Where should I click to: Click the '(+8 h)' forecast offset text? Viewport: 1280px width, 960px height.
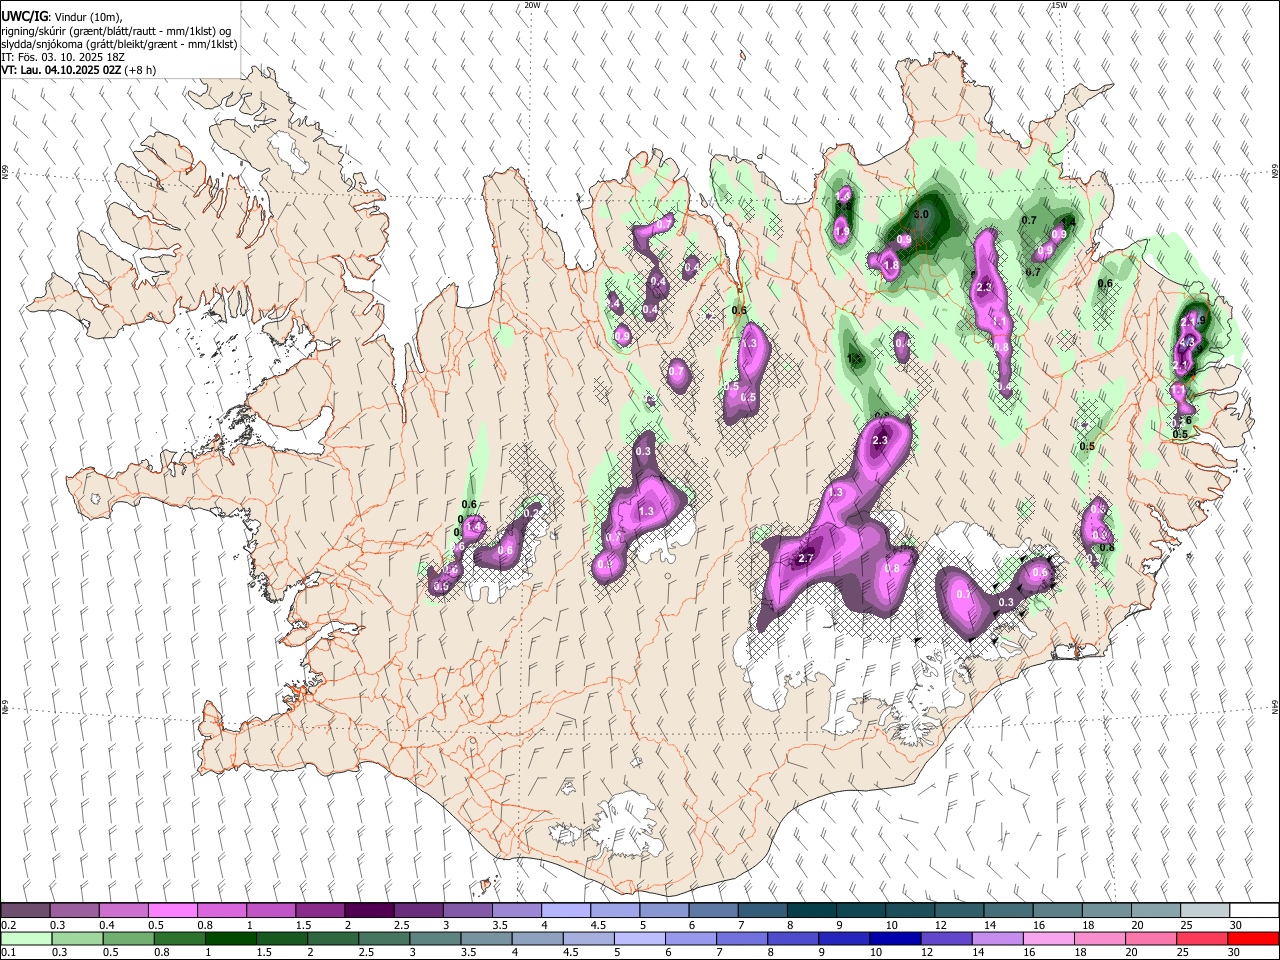click(x=142, y=71)
